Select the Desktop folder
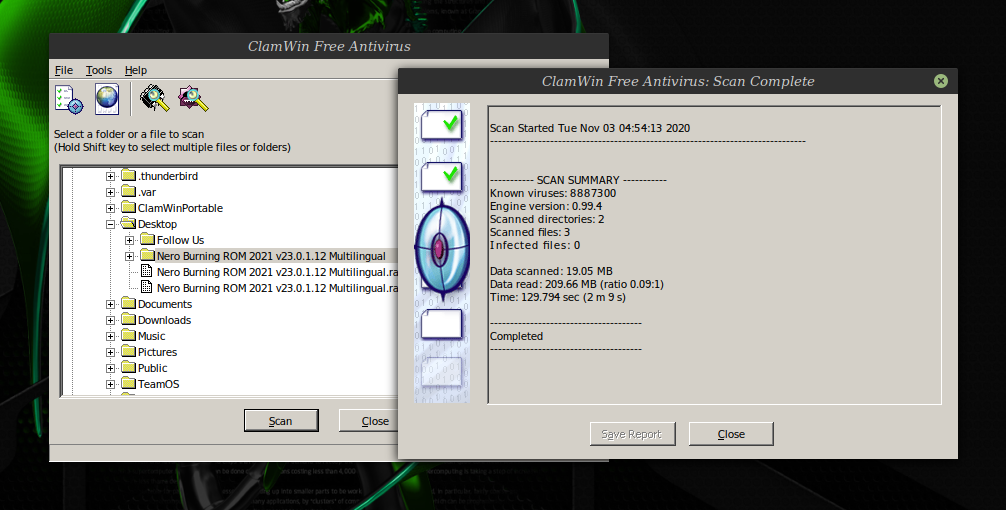1006x510 pixels. point(157,224)
